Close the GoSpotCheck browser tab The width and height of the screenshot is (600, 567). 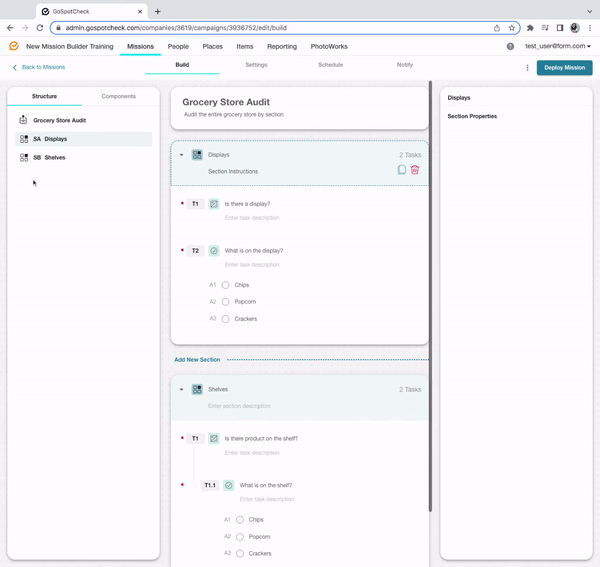click(140, 11)
